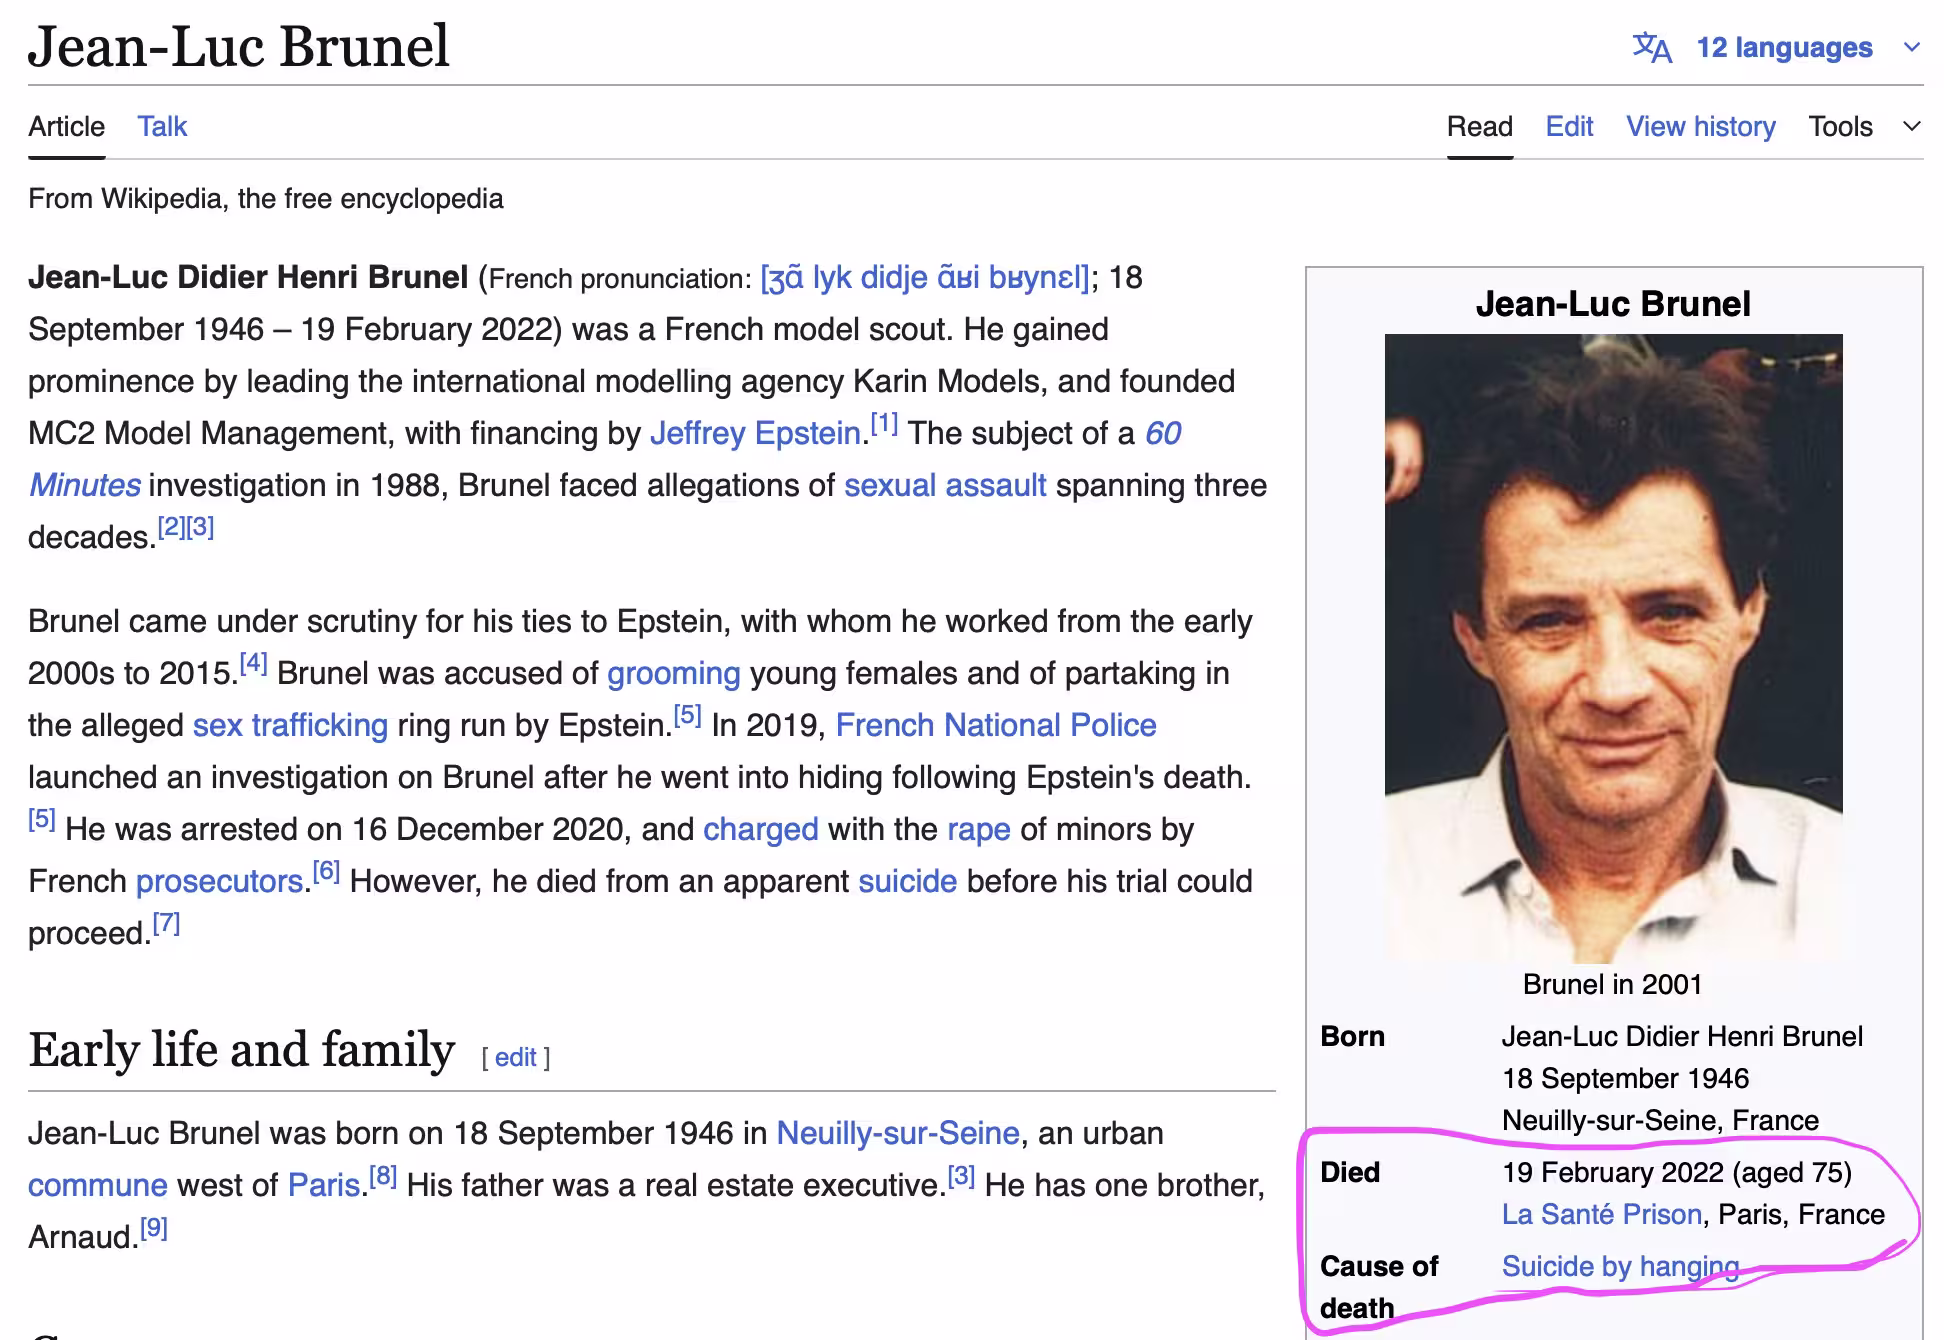The height and width of the screenshot is (1340, 1944).
Task: Expand the 12 languages dropdown arrow
Action: point(1912,47)
